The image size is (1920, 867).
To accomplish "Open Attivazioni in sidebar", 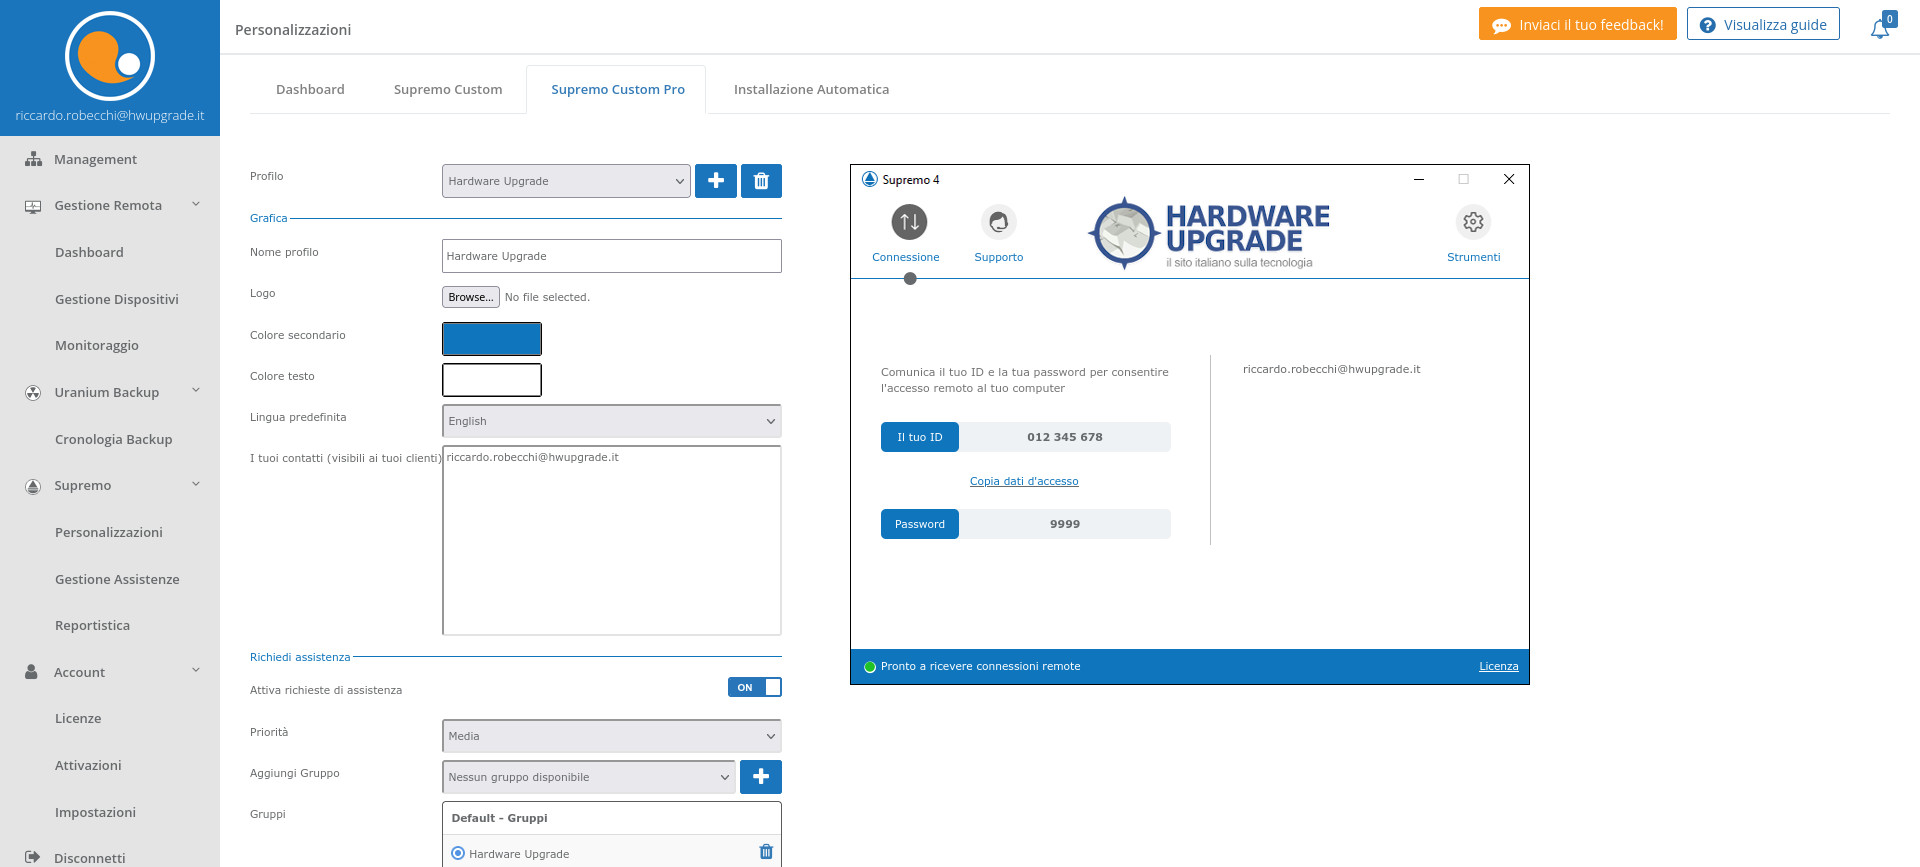I will click(x=88, y=765).
